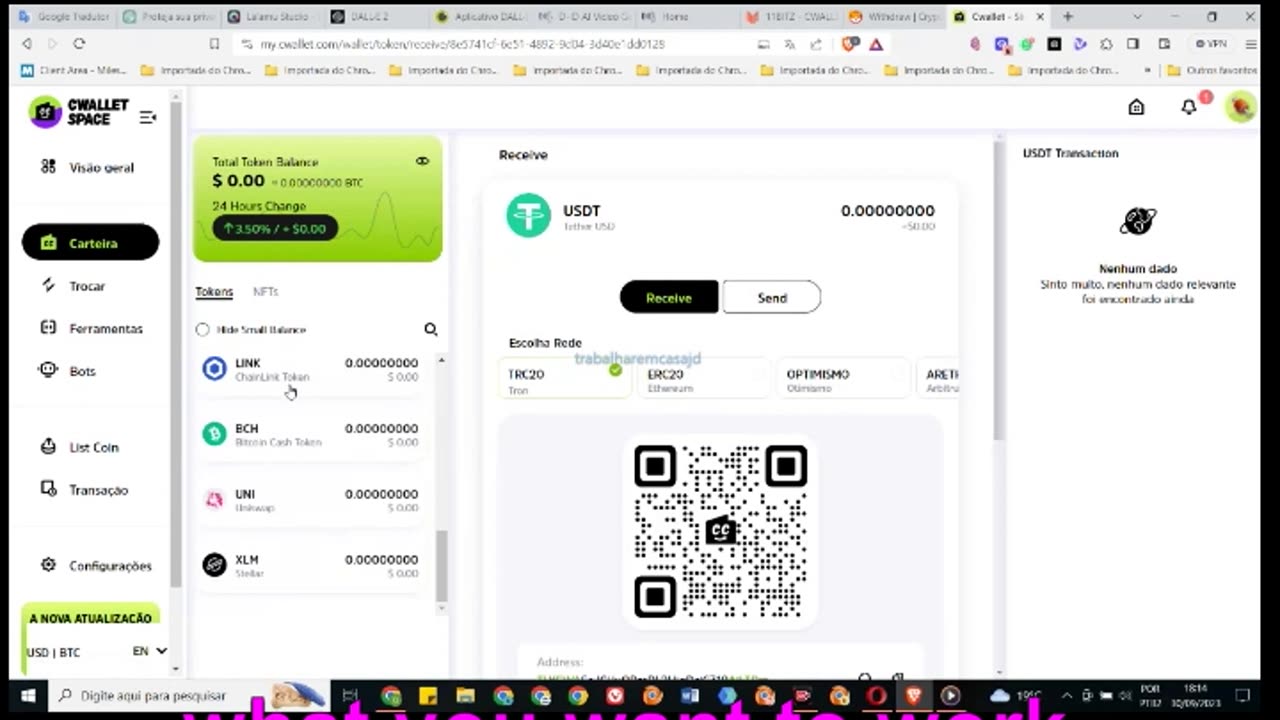This screenshot has height=720, width=1280.
Task: Switch to the Tokens tab
Action: point(214,291)
